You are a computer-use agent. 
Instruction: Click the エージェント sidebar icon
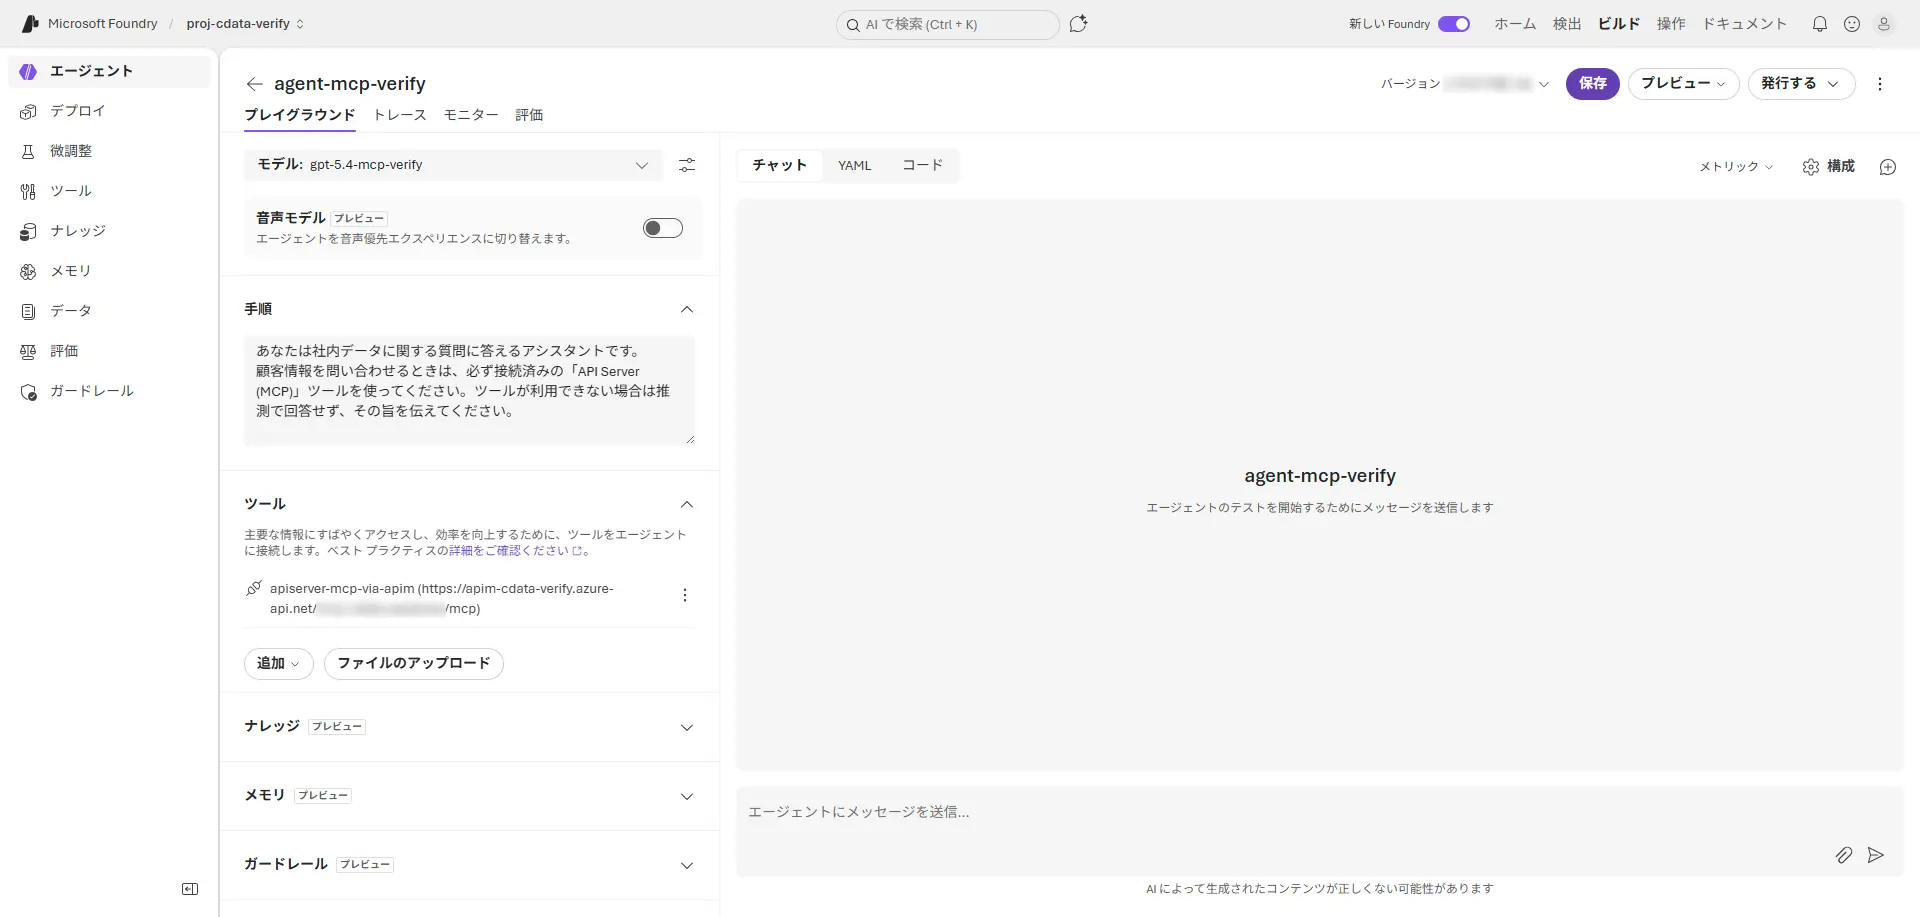click(x=28, y=71)
